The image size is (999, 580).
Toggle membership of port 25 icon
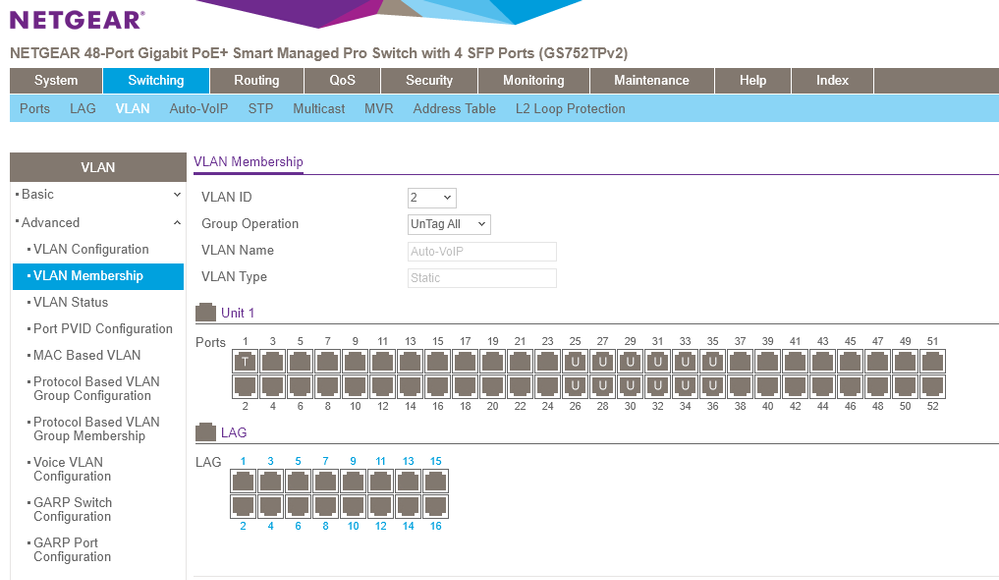point(575,361)
